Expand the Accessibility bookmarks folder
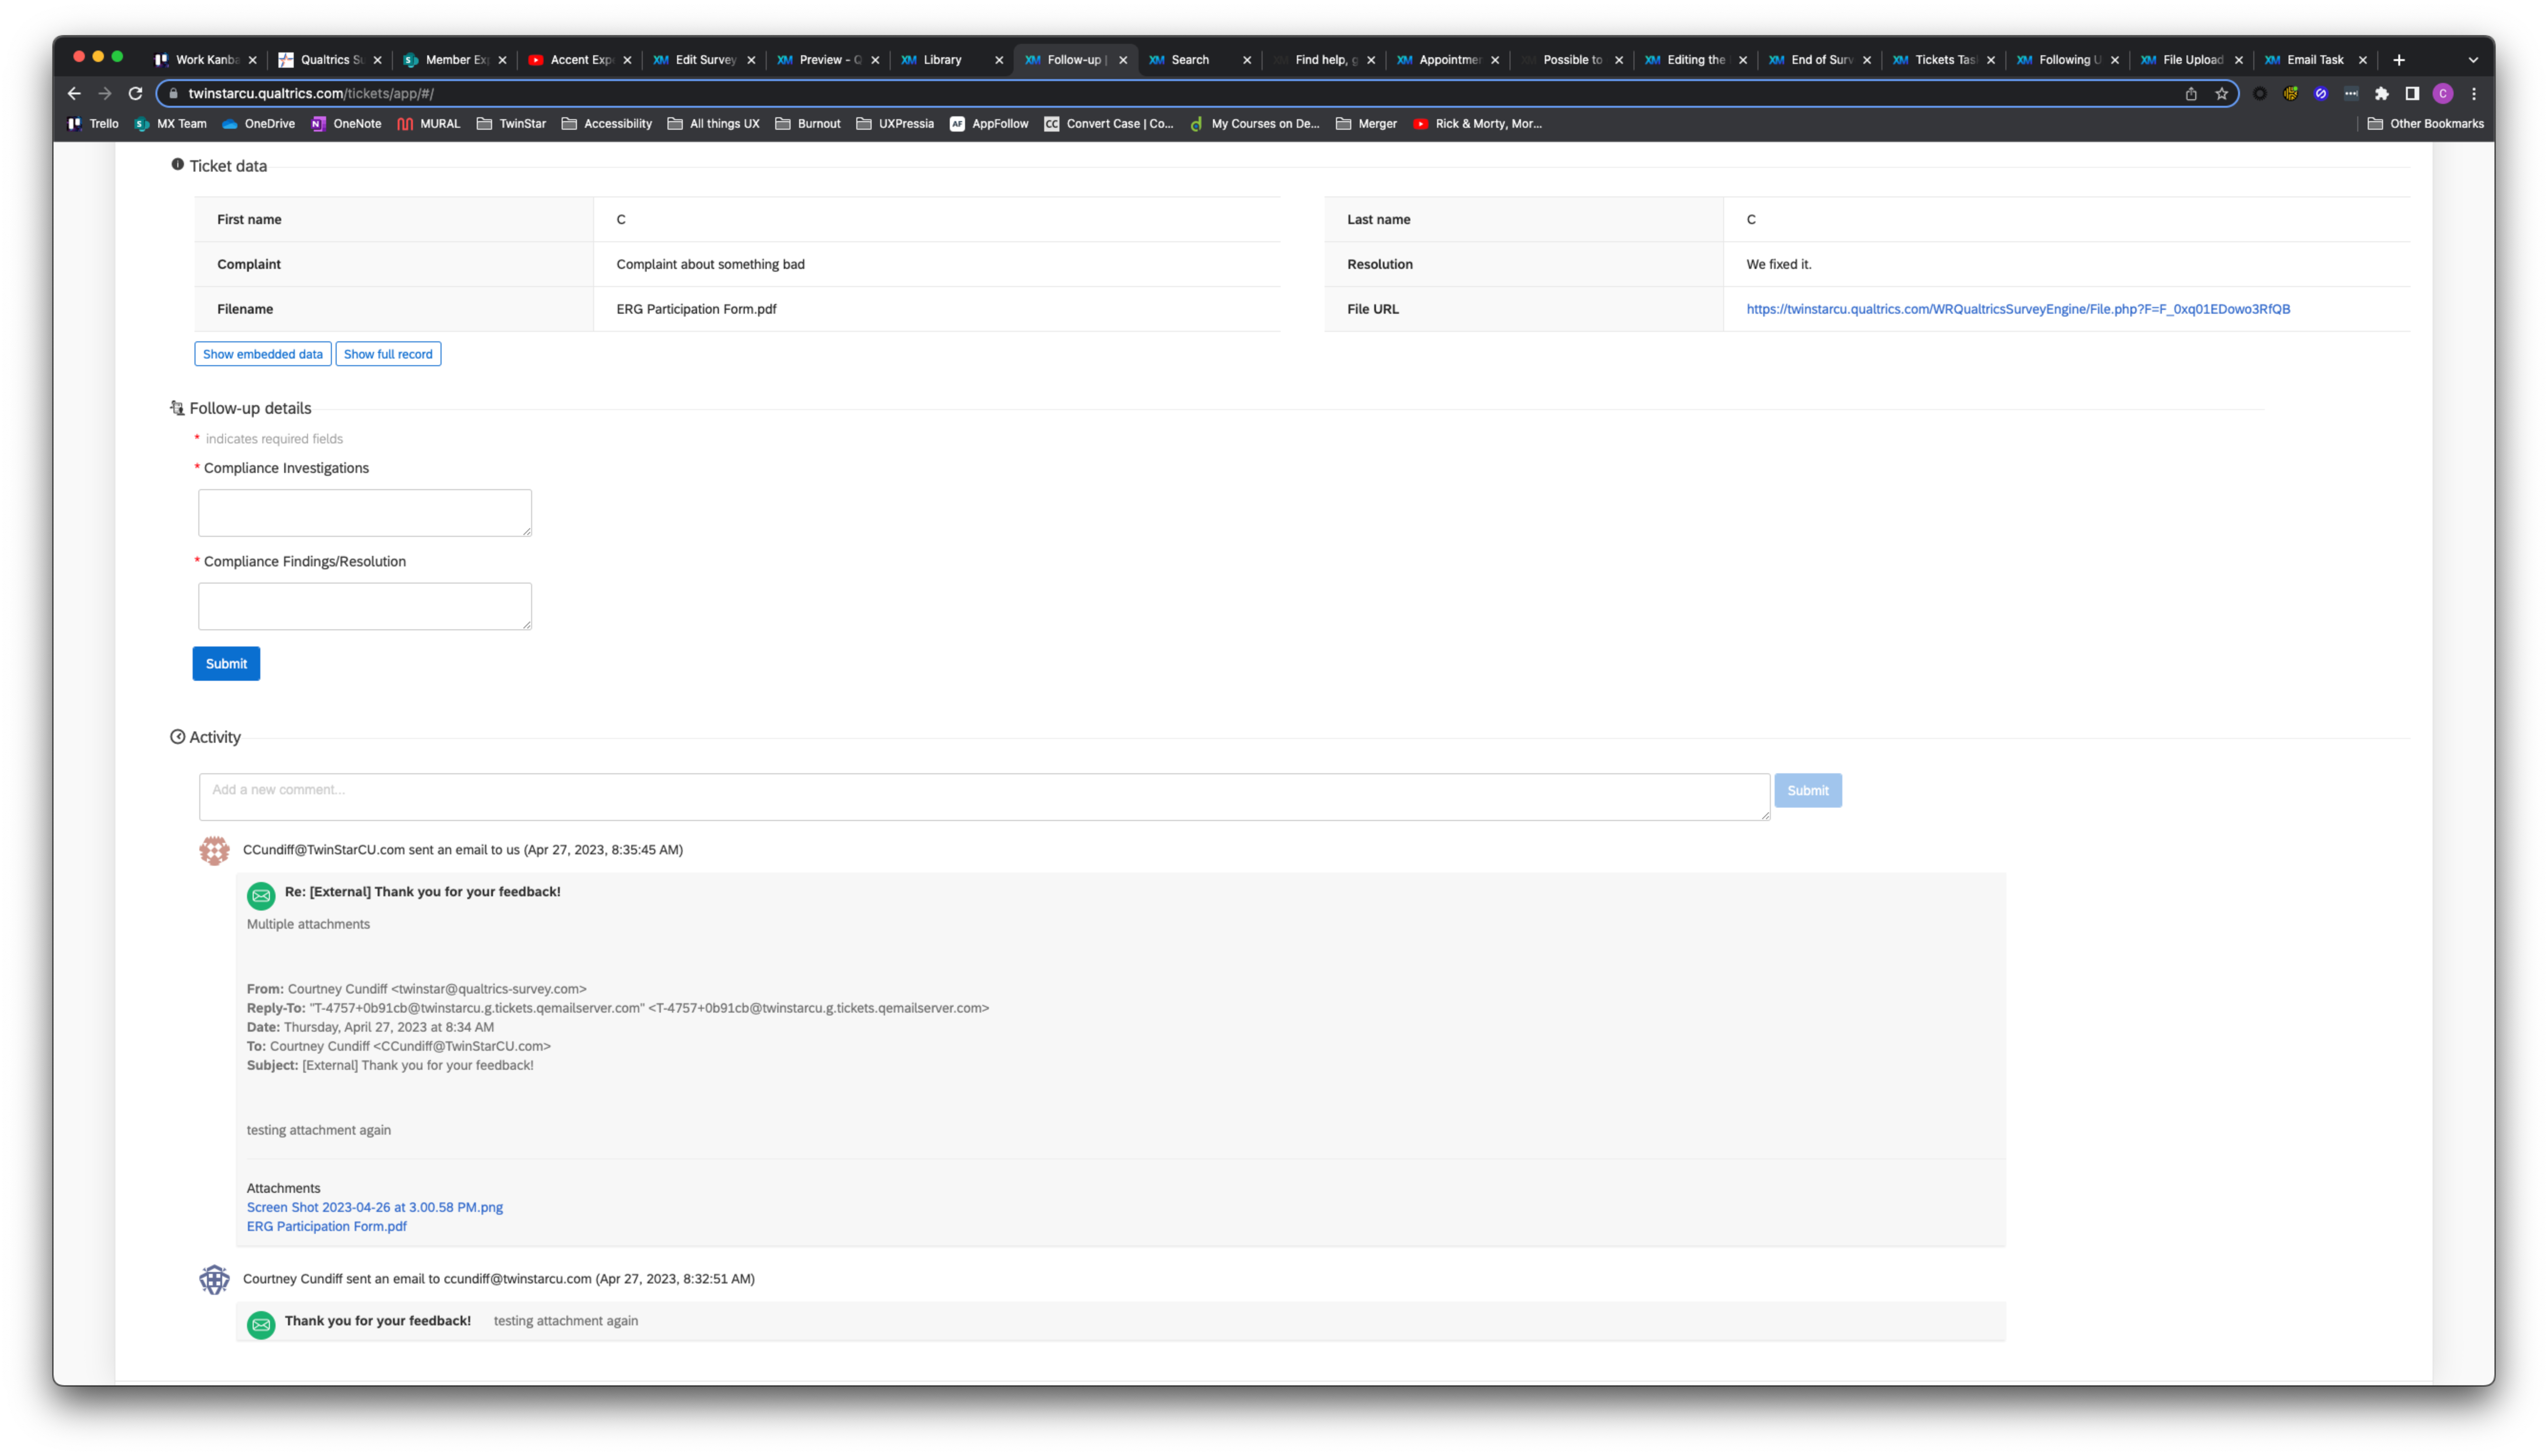2548x1456 pixels. pos(606,123)
